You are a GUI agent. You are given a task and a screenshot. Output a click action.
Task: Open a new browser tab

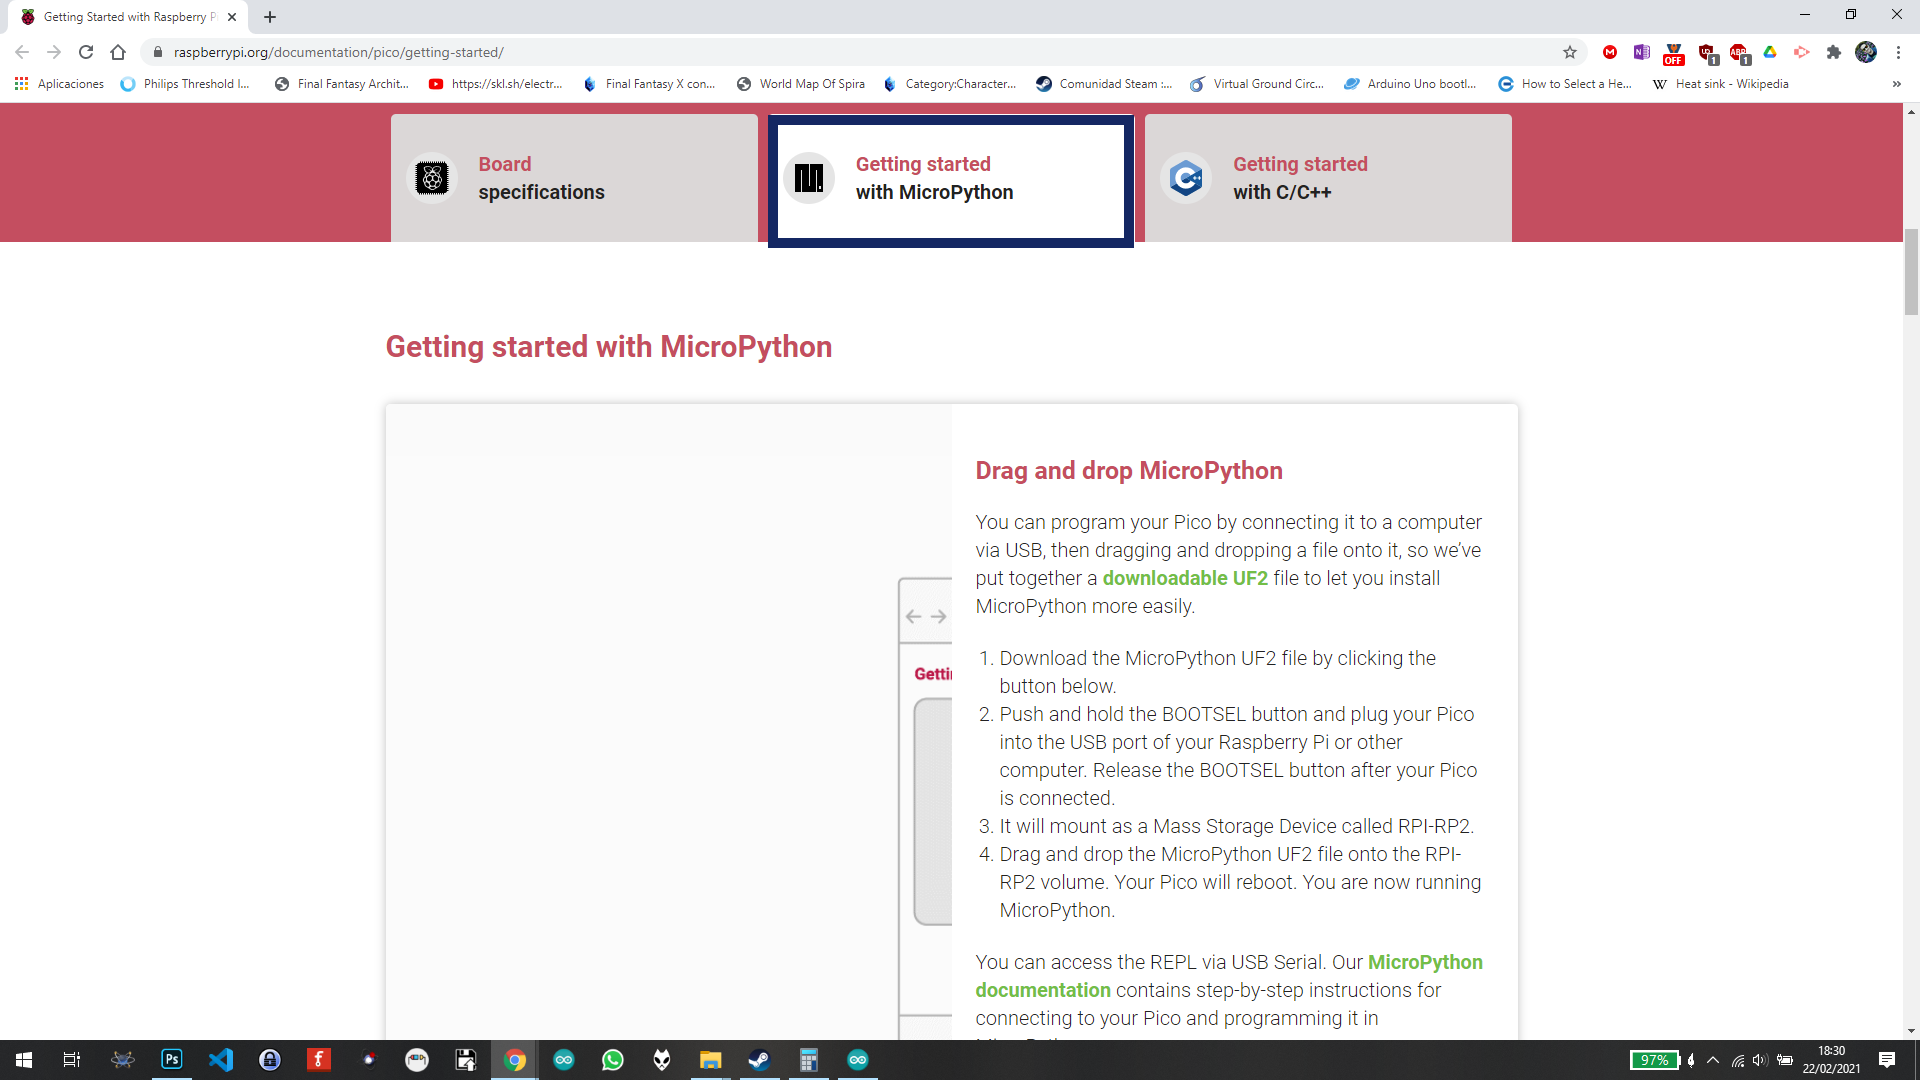tap(270, 17)
